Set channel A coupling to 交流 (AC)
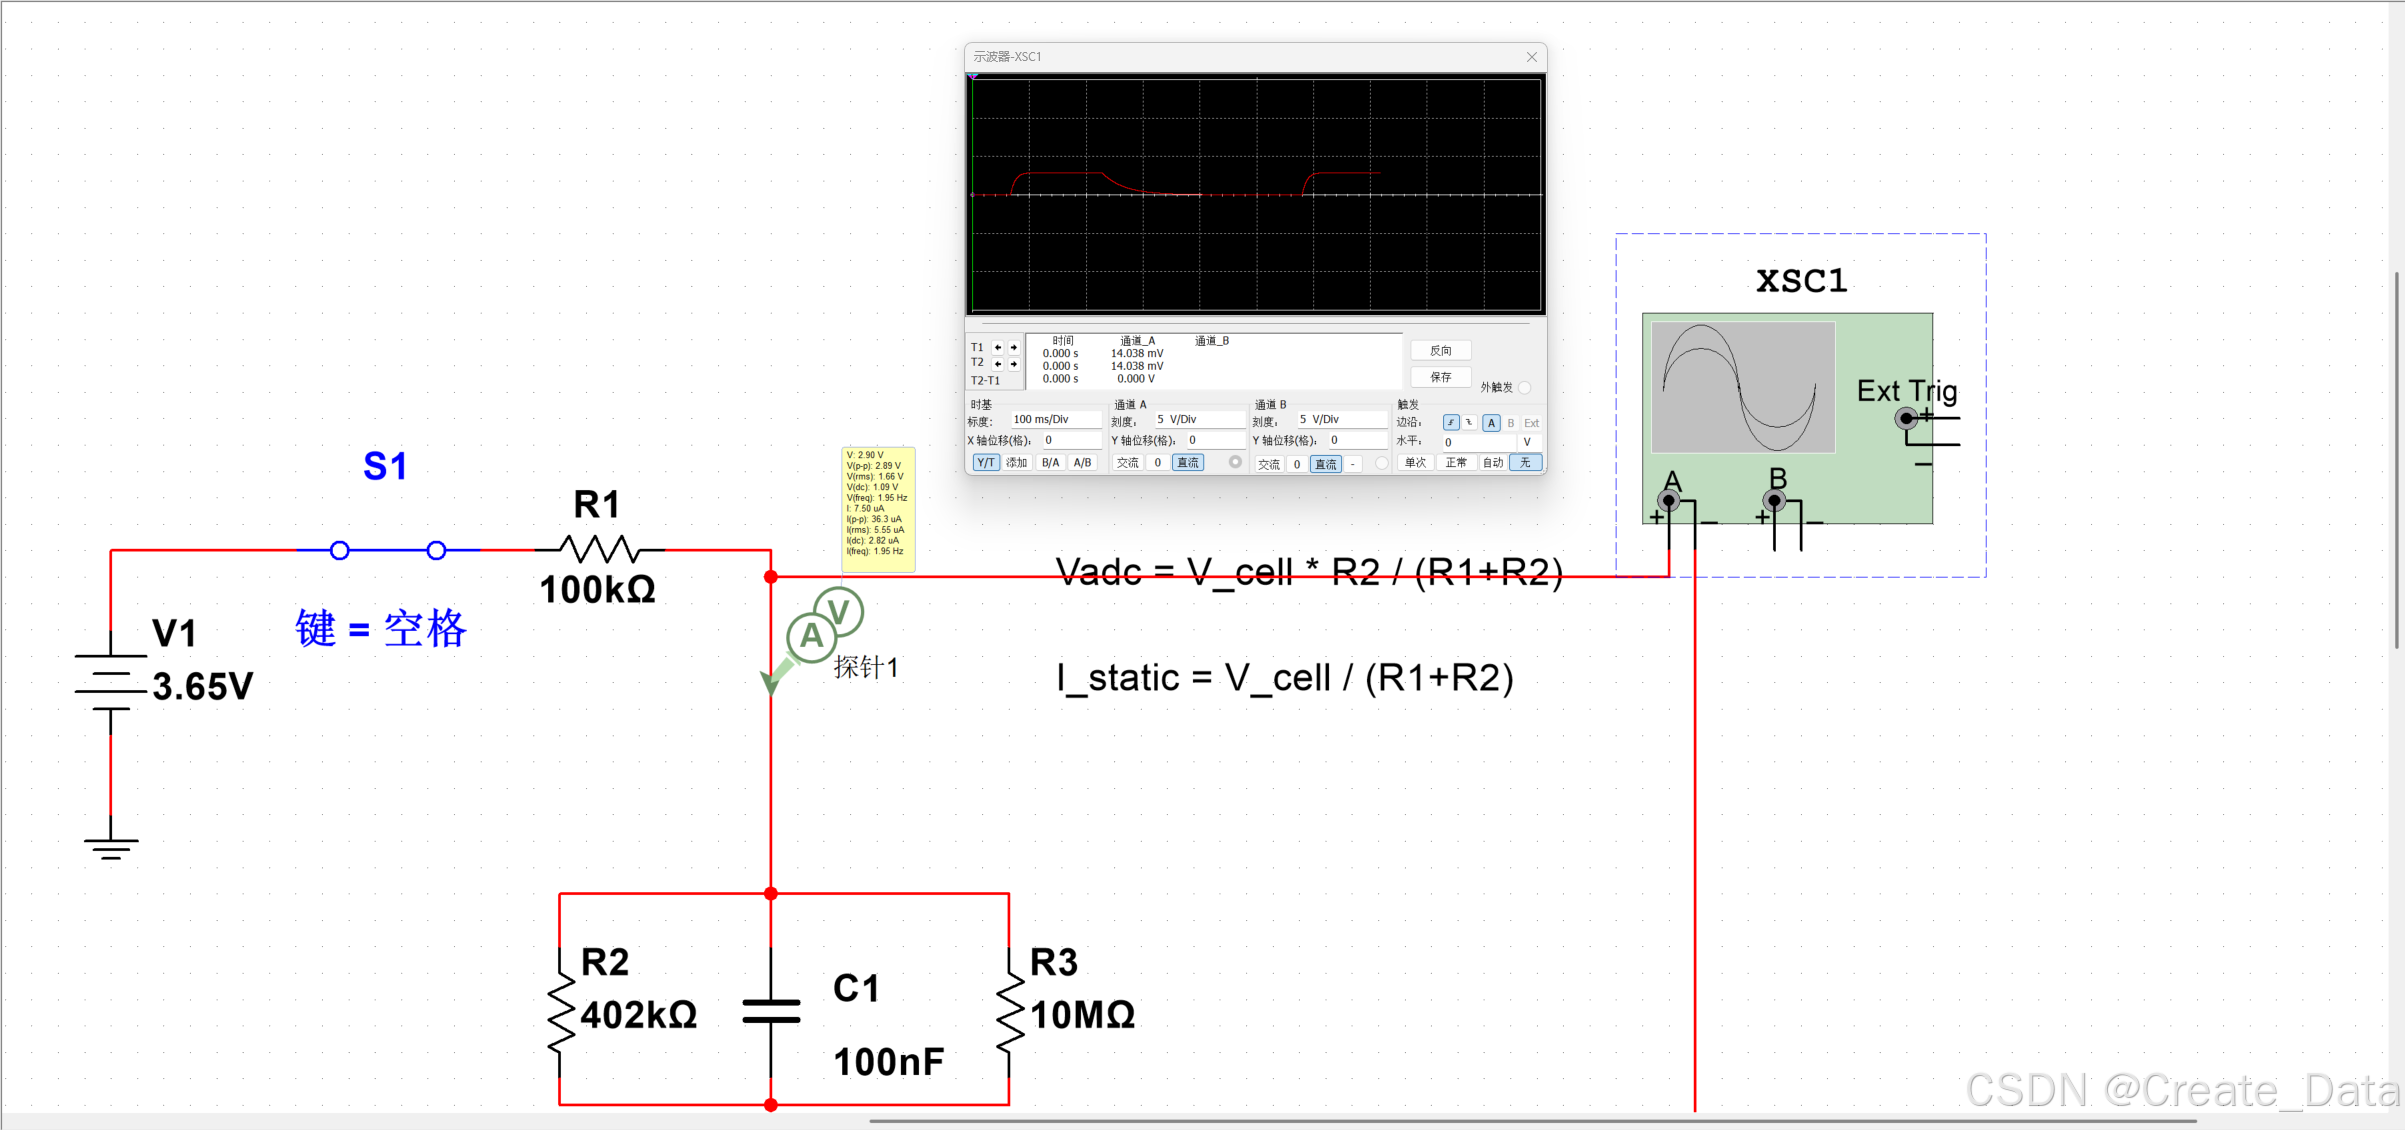The image size is (2405, 1130). tap(1127, 462)
